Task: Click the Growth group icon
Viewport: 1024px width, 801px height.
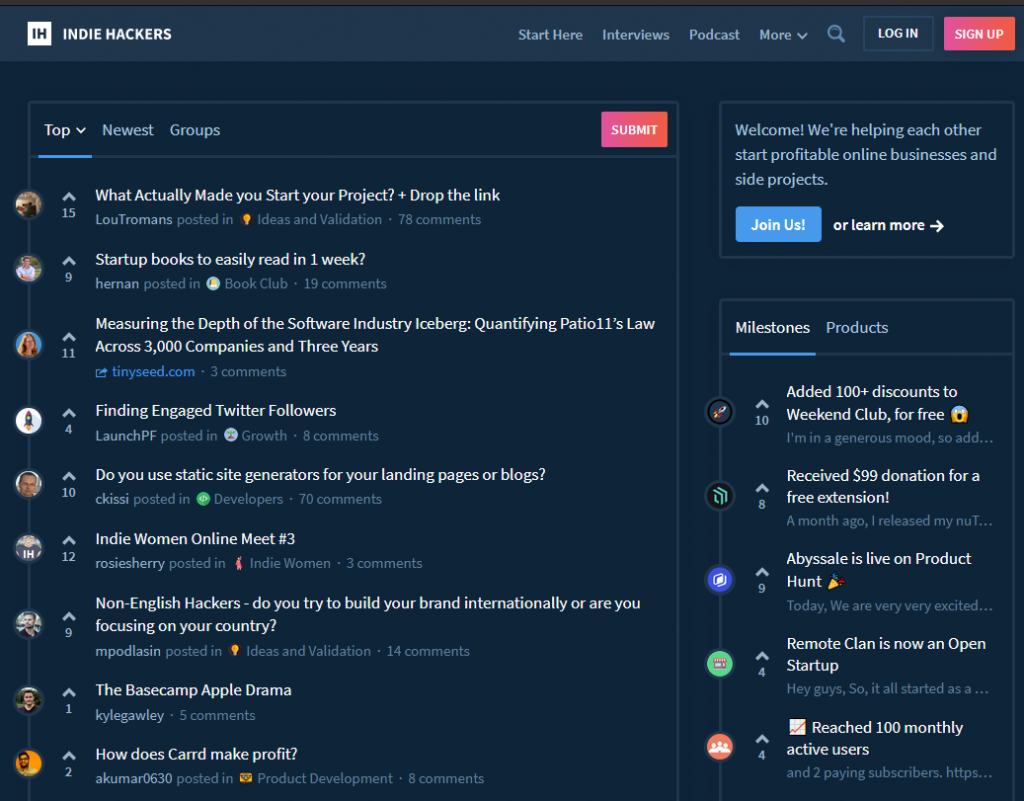Action: 231,435
